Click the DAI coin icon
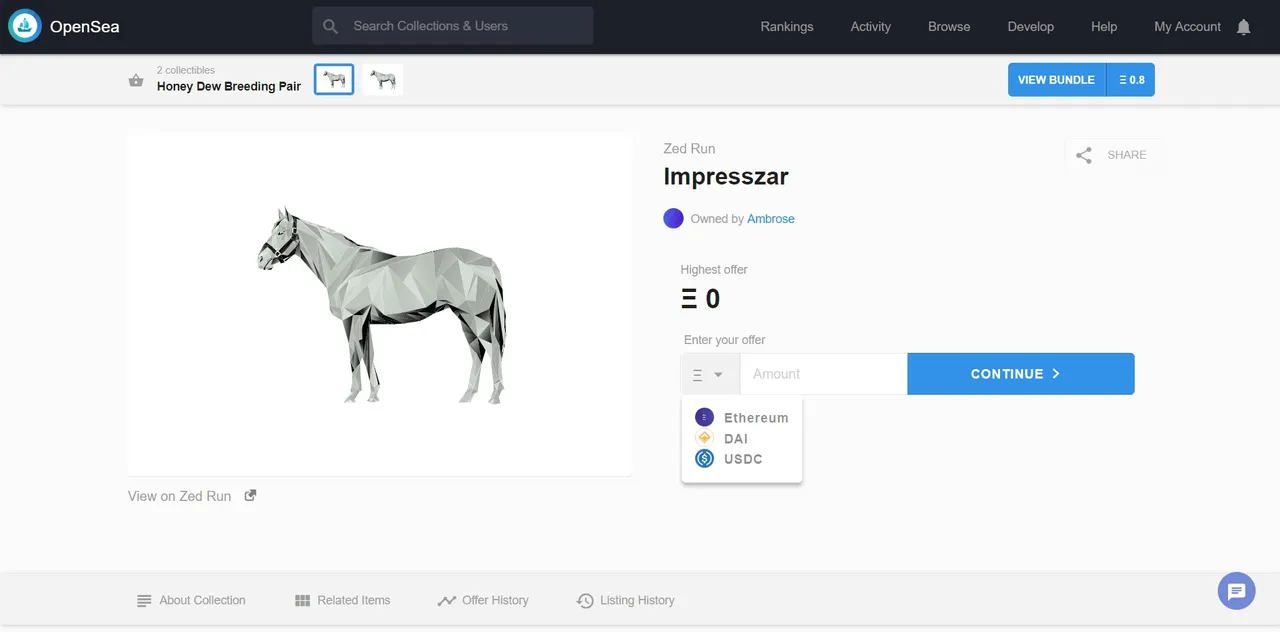Screen dimensions: 1280x632 [704, 438]
